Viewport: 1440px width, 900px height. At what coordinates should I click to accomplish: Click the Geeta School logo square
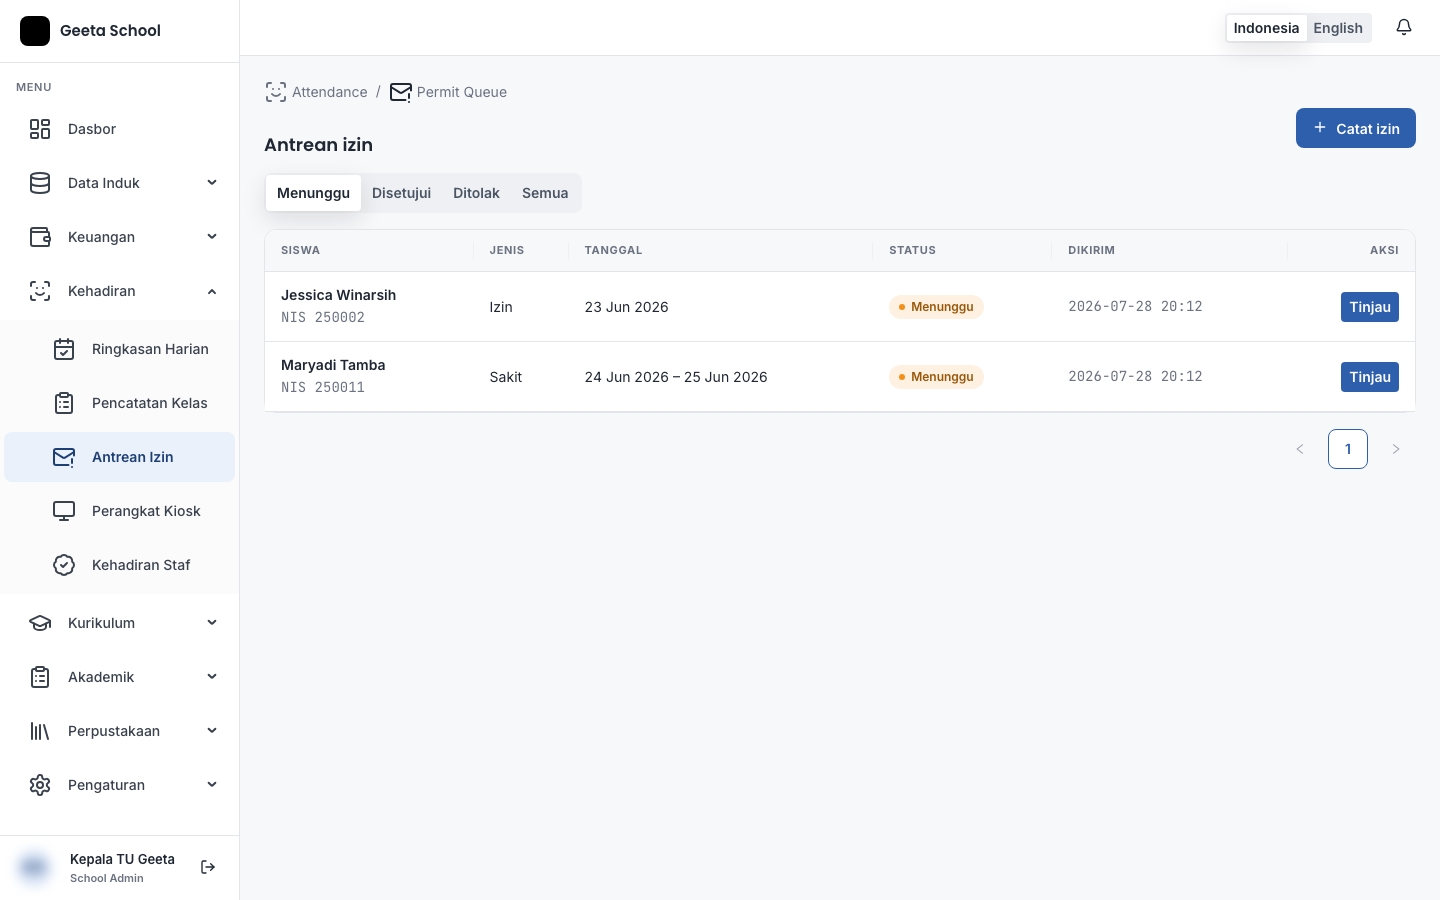point(35,31)
